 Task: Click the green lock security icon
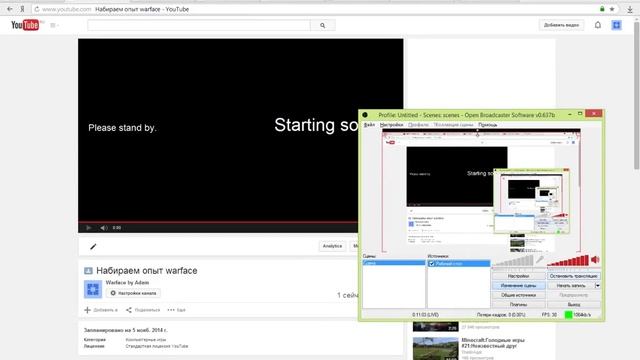(x=602, y=9)
